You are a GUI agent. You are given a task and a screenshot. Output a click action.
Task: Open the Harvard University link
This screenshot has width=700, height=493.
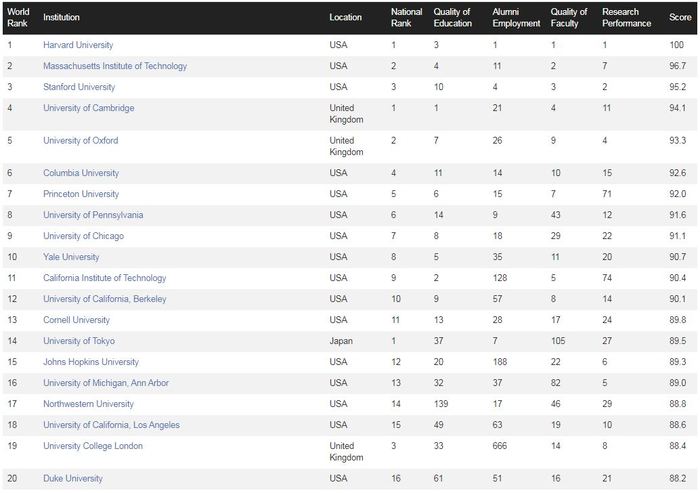pyautogui.click(x=78, y=45)
